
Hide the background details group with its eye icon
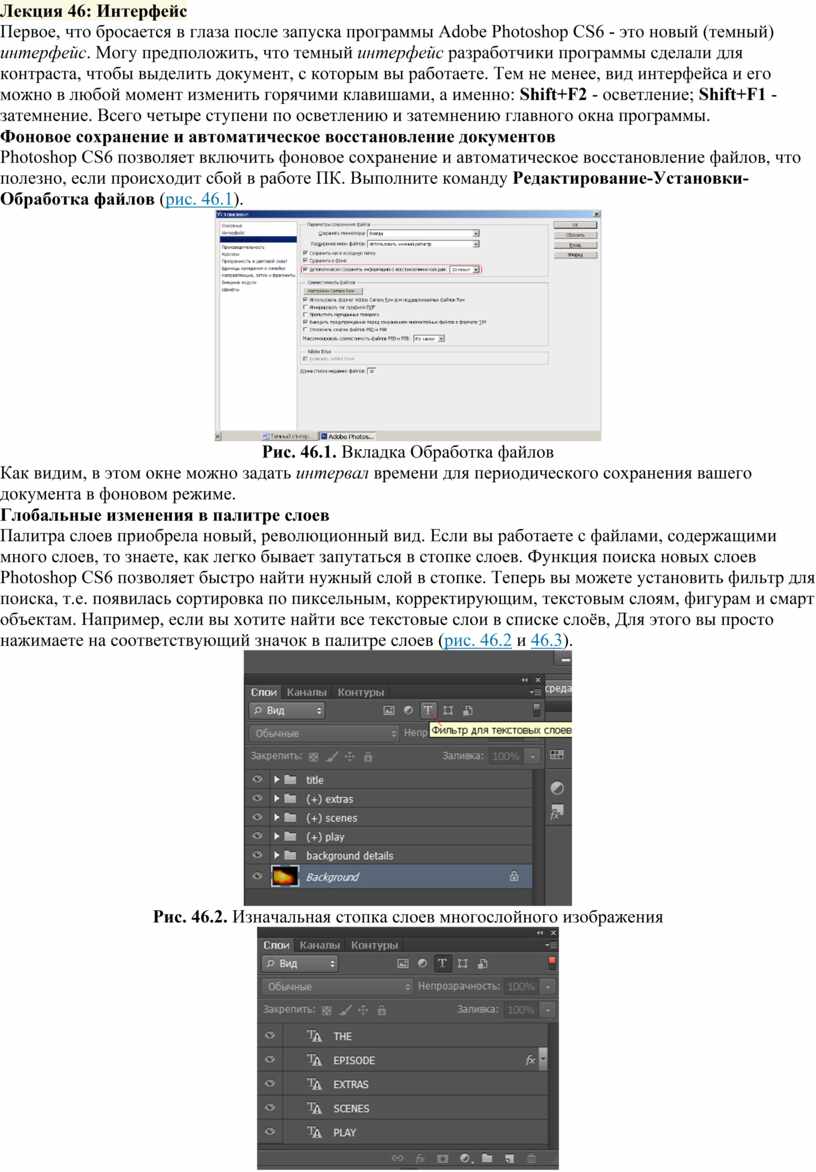click(258, 854)
